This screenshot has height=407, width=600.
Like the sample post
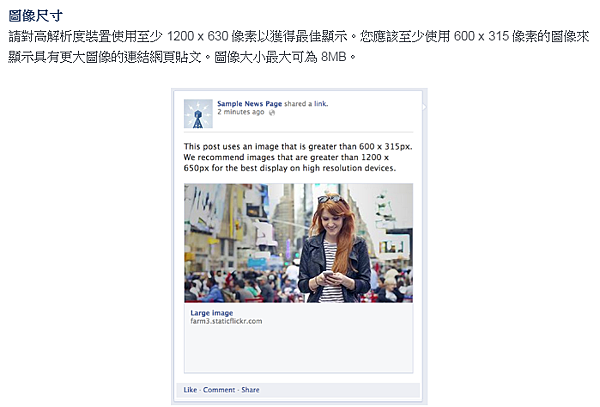190,390
